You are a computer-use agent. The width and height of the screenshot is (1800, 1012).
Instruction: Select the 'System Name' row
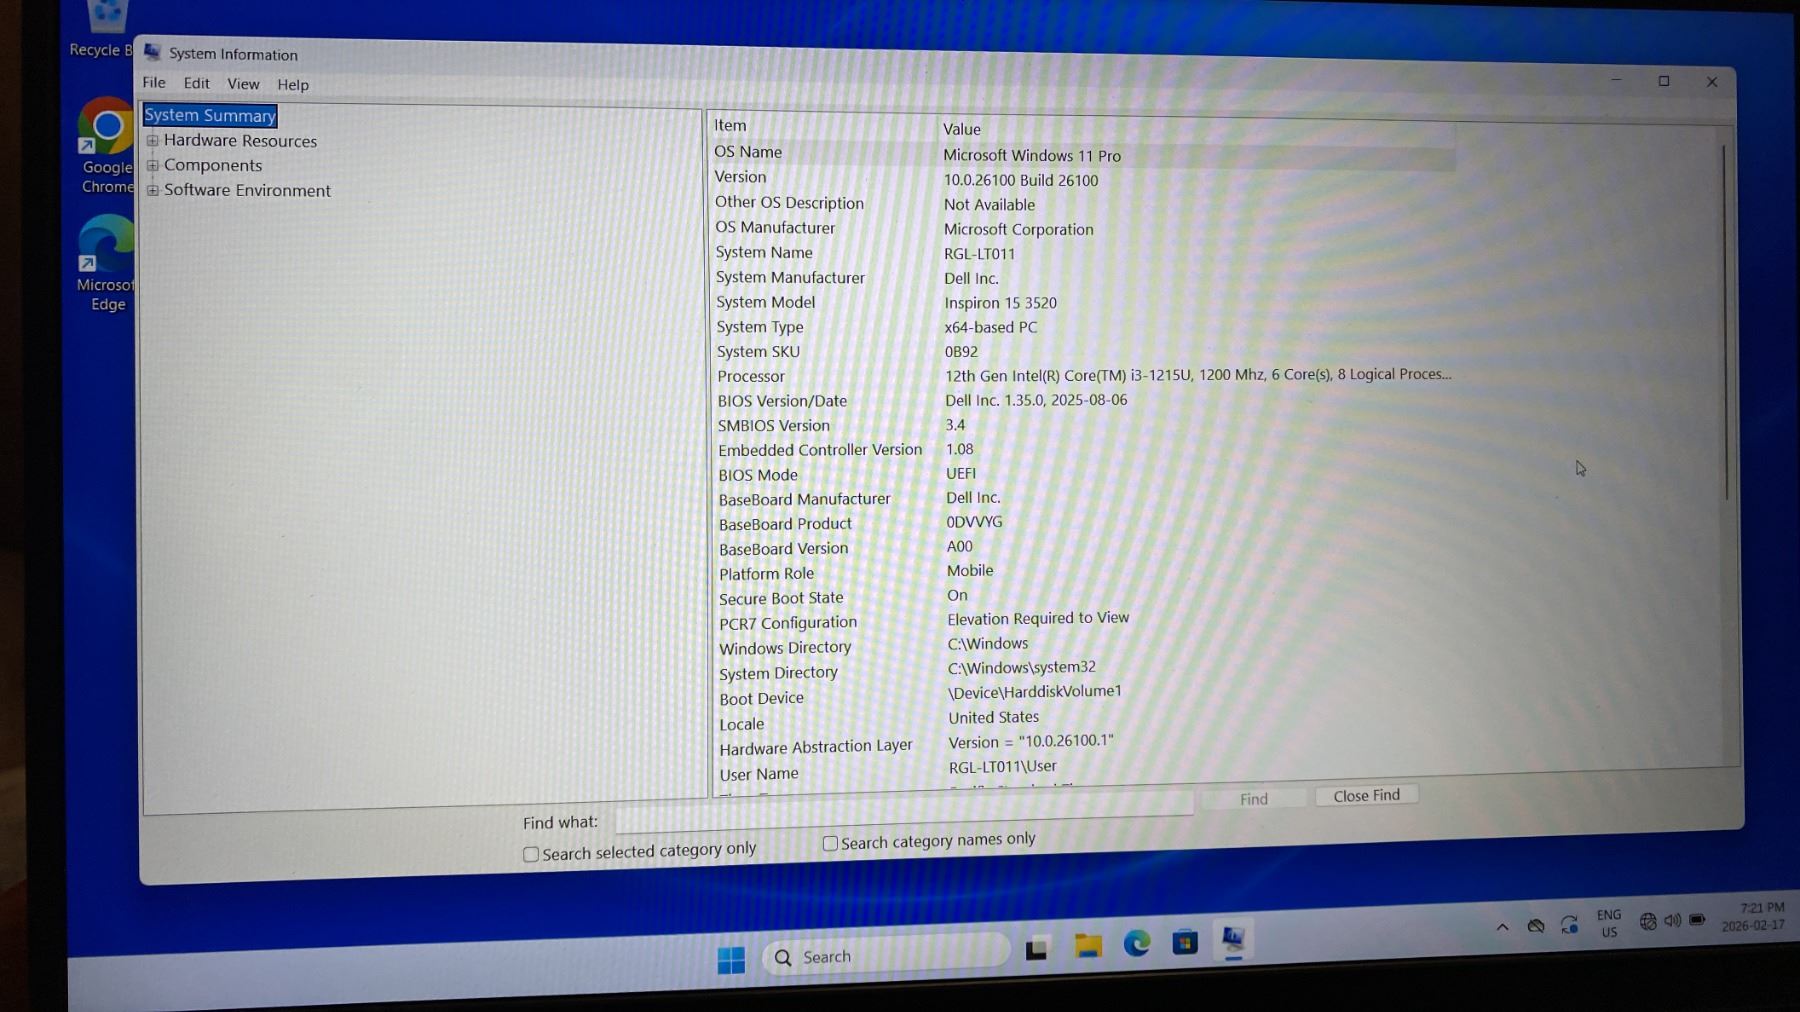[1083, 253]
